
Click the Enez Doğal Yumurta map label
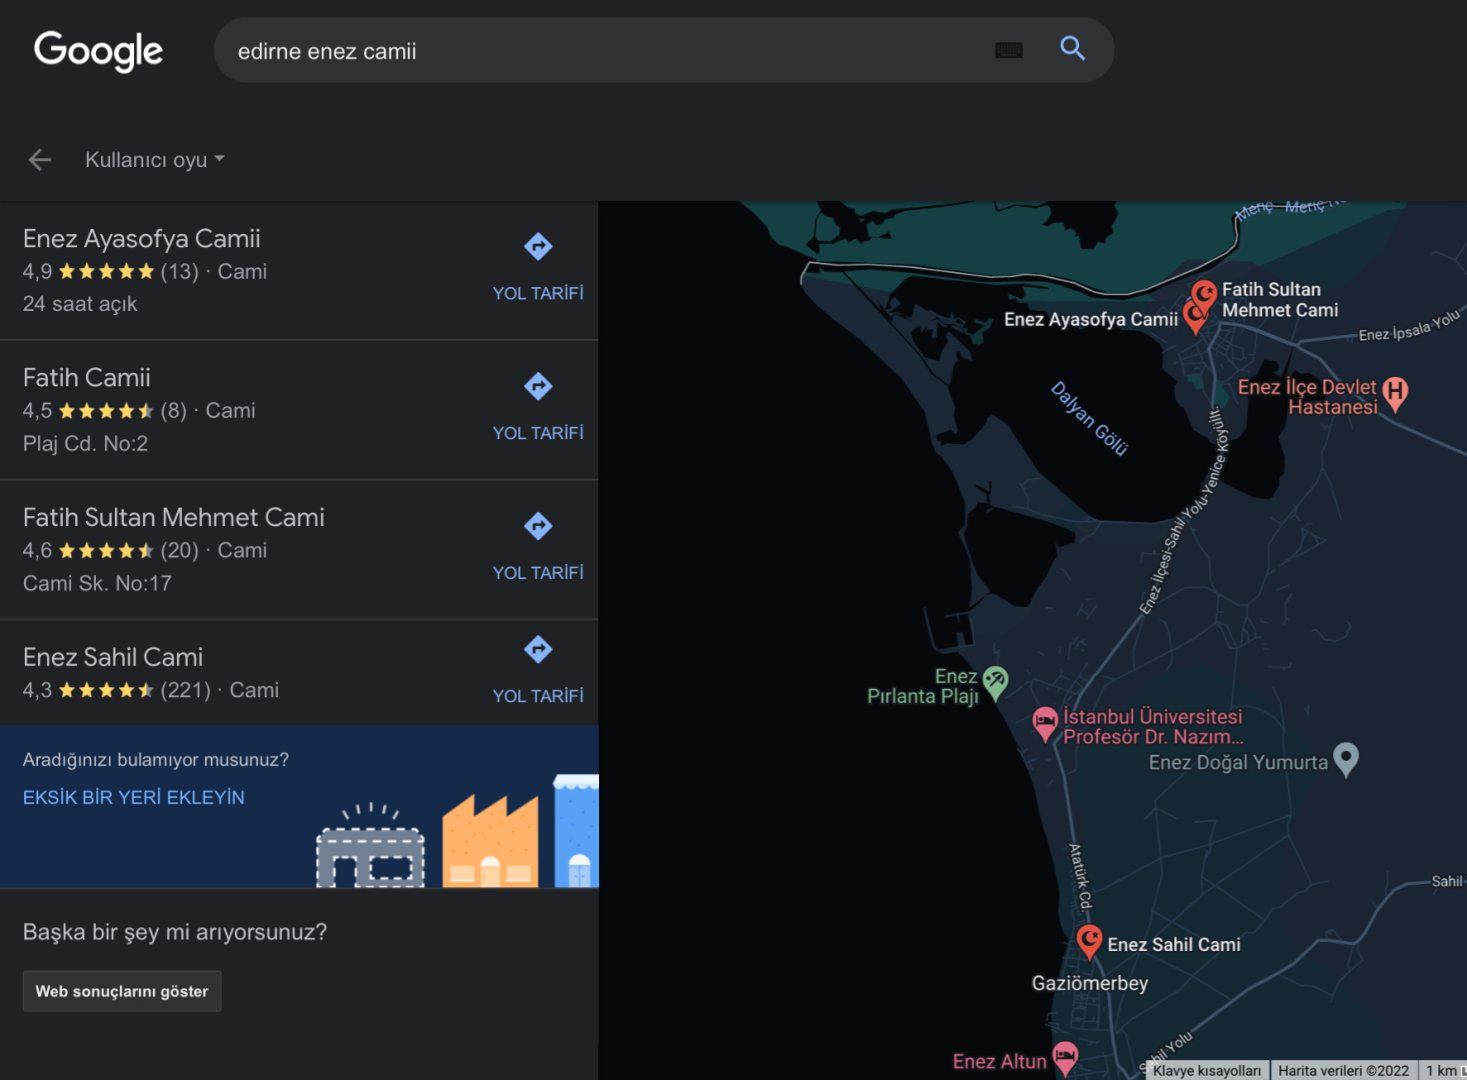[x=1238, y=762]
